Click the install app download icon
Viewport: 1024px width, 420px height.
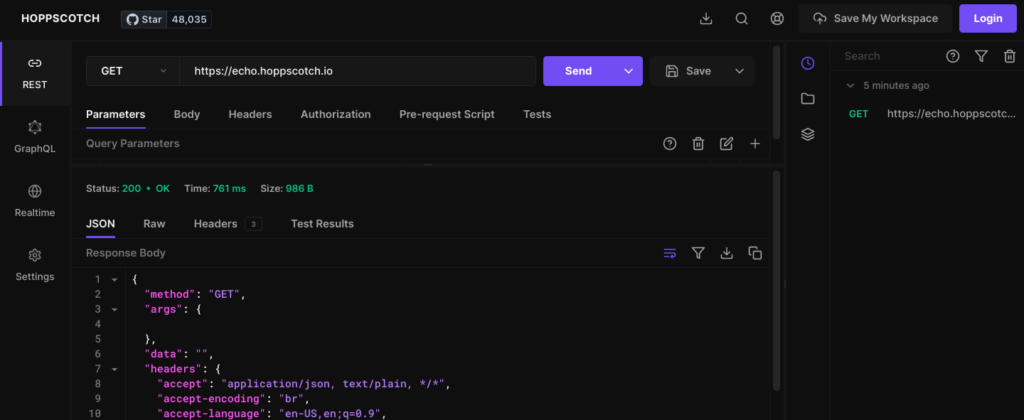706,18
